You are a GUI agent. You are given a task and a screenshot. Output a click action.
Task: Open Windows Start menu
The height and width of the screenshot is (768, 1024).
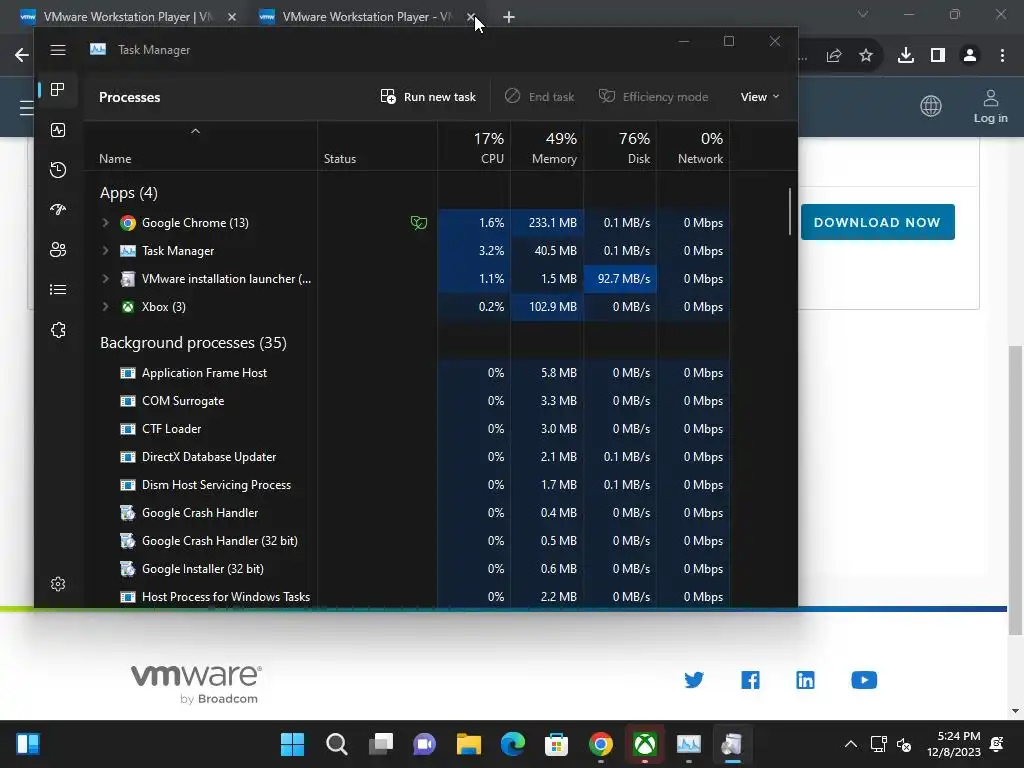(x=292, y=744)
